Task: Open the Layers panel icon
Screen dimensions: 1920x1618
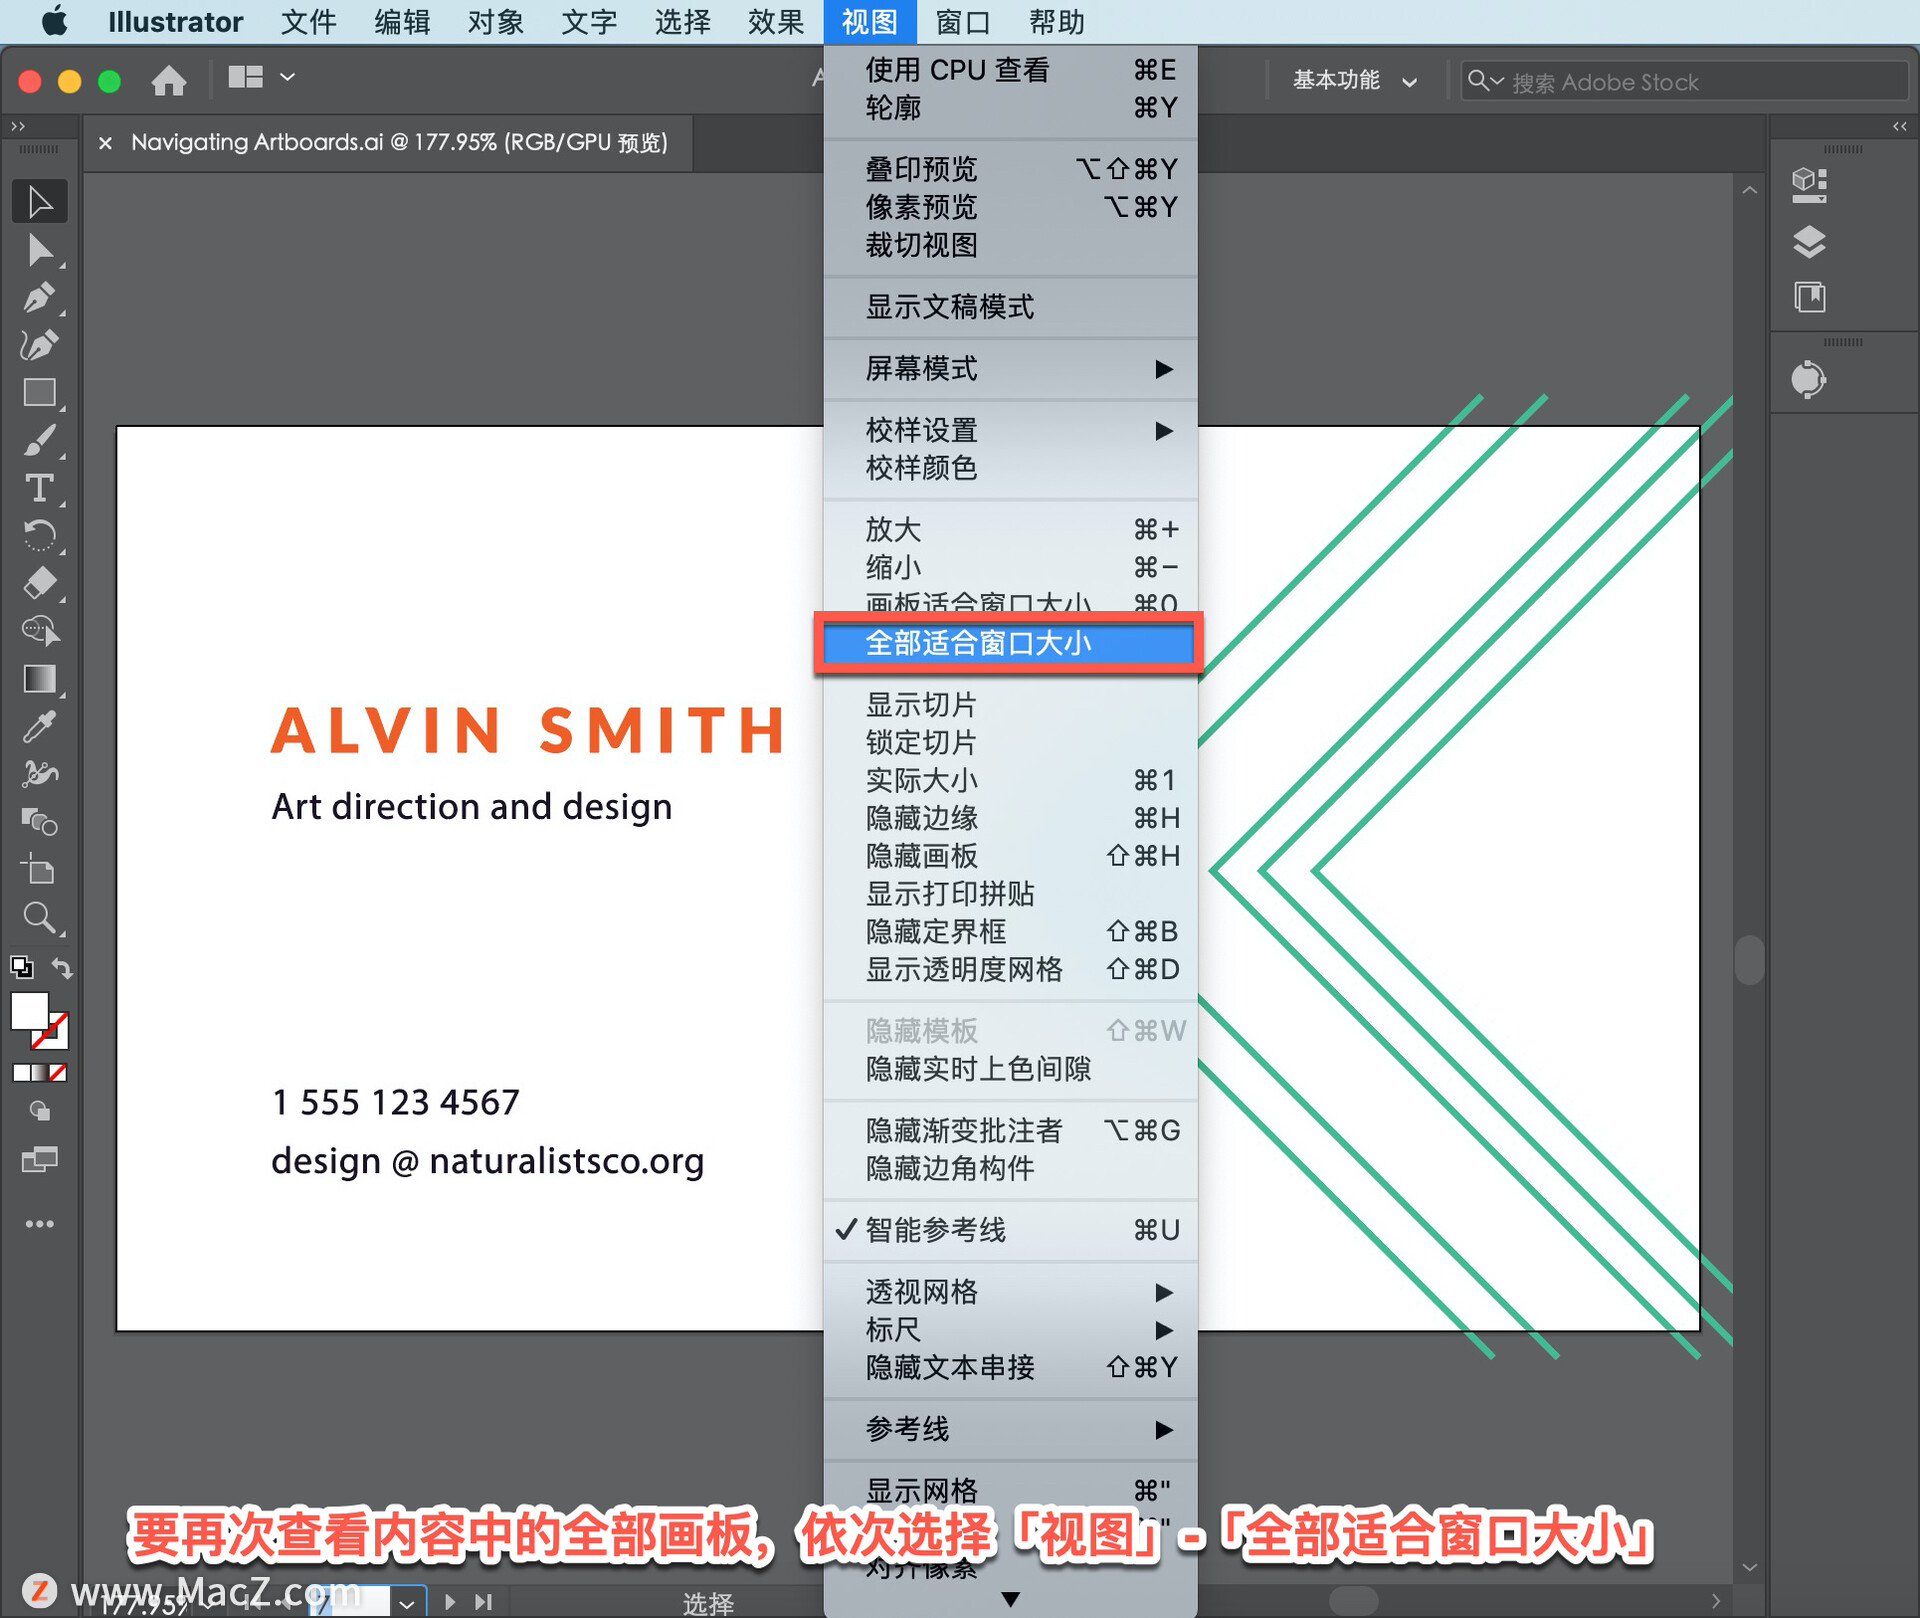Action: click(1809, 242)
